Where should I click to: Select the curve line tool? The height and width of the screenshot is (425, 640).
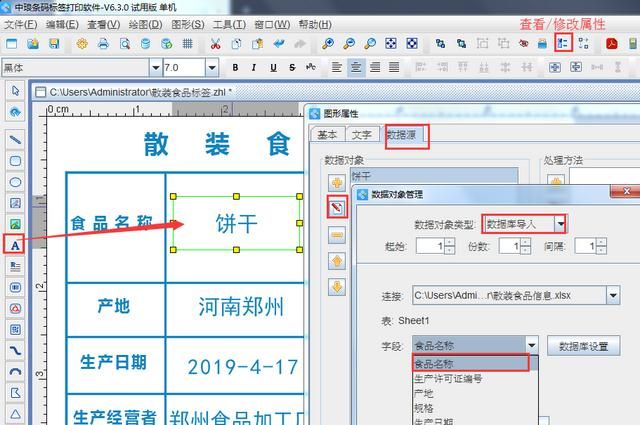click(15, 351)
